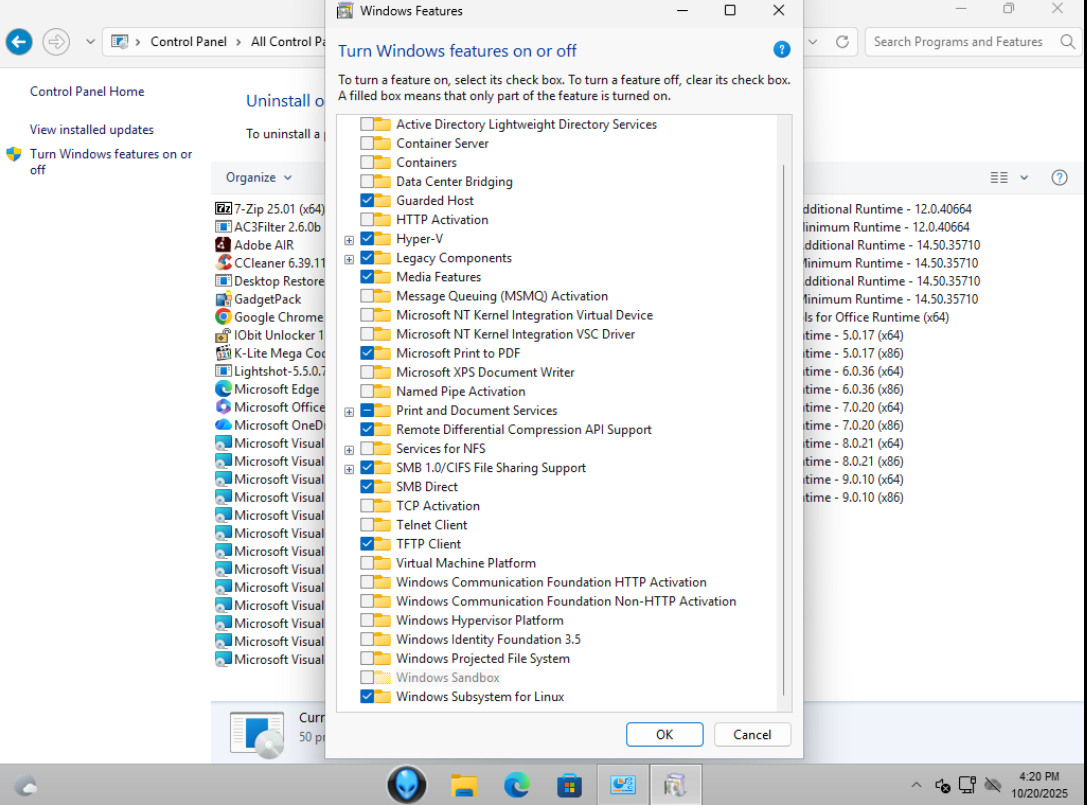Open the alien Start button on the taskbar
This screenshot has width=1087, height=805.
(406, 785)
